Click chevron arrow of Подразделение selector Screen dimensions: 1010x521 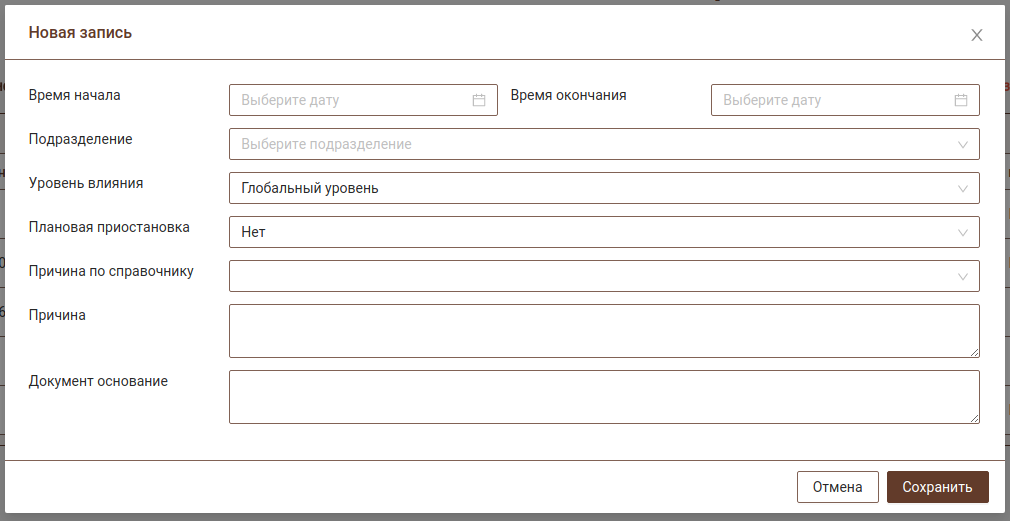pos(963,144)
